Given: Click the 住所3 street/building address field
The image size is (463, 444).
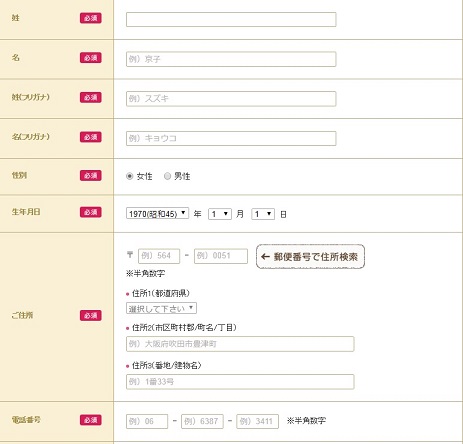Looking at the screenshot, I should click(x=240, y=382).
